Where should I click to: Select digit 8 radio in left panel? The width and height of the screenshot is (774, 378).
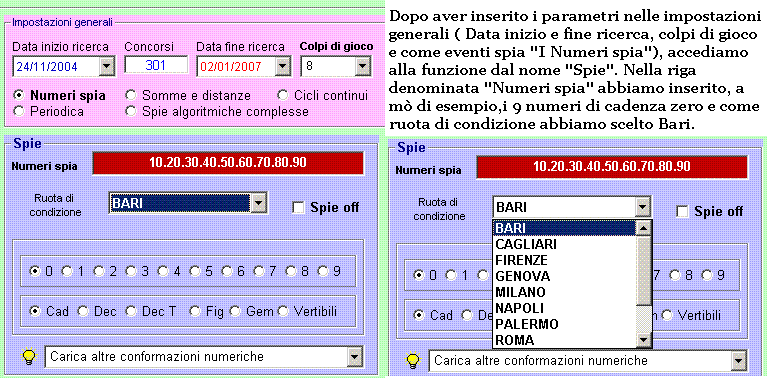tap(291, 271)
